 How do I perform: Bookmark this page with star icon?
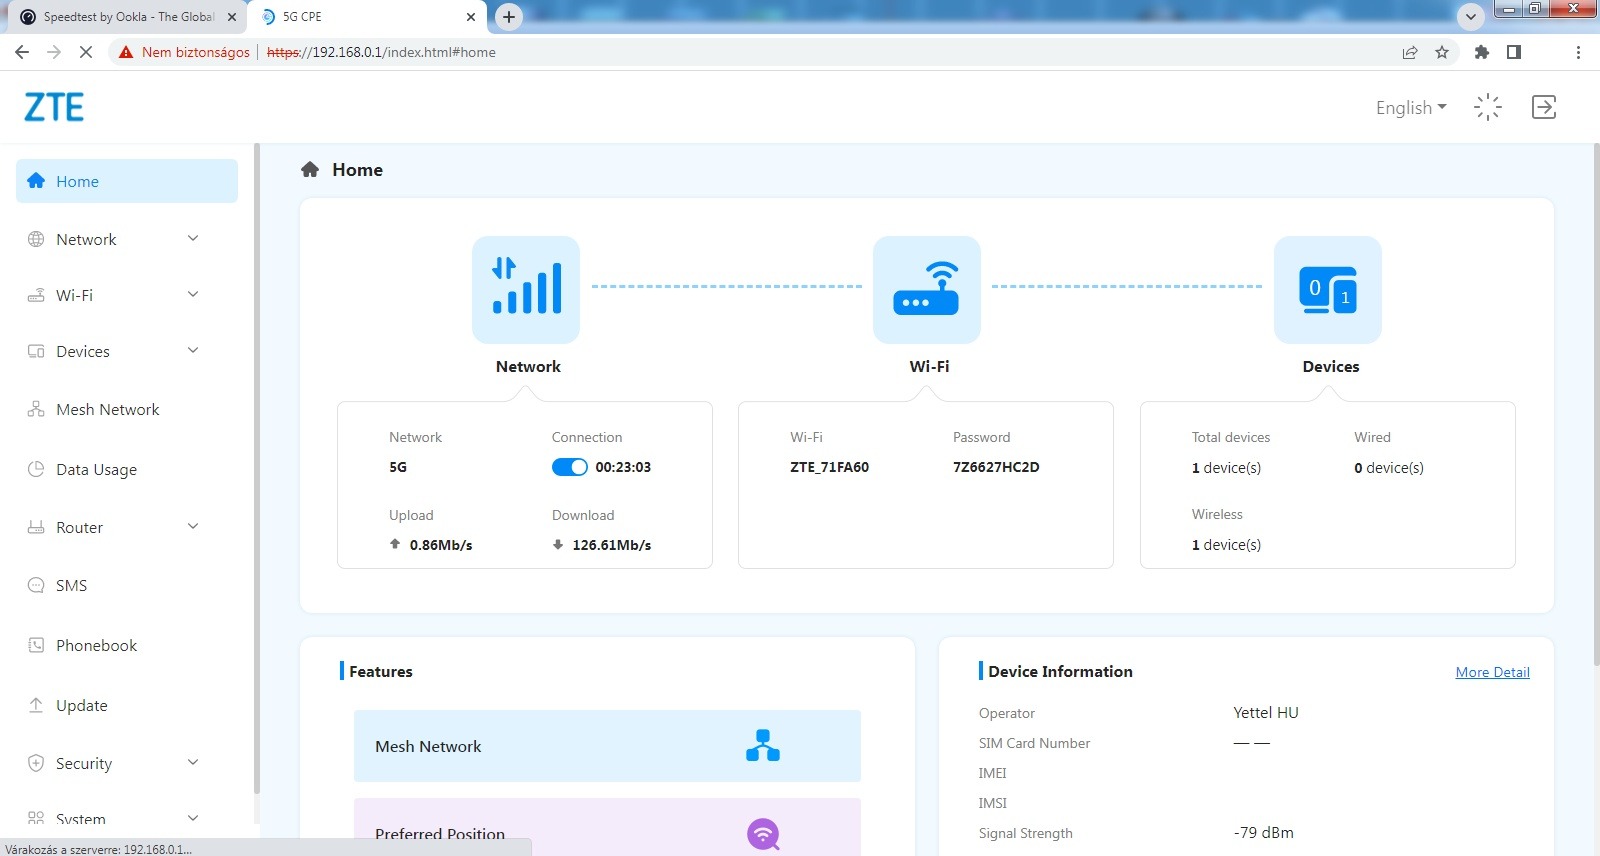click(x=1442, y=52)
